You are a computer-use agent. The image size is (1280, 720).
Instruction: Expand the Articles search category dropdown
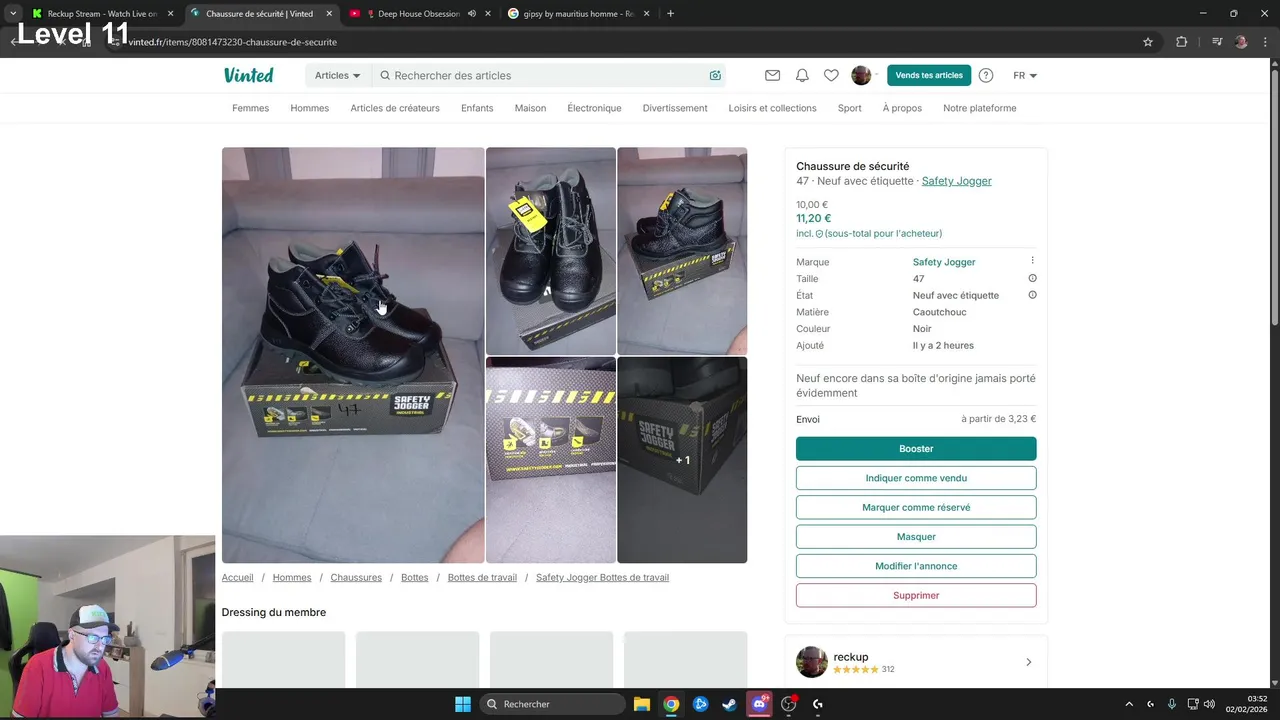(x=338, y=75)
